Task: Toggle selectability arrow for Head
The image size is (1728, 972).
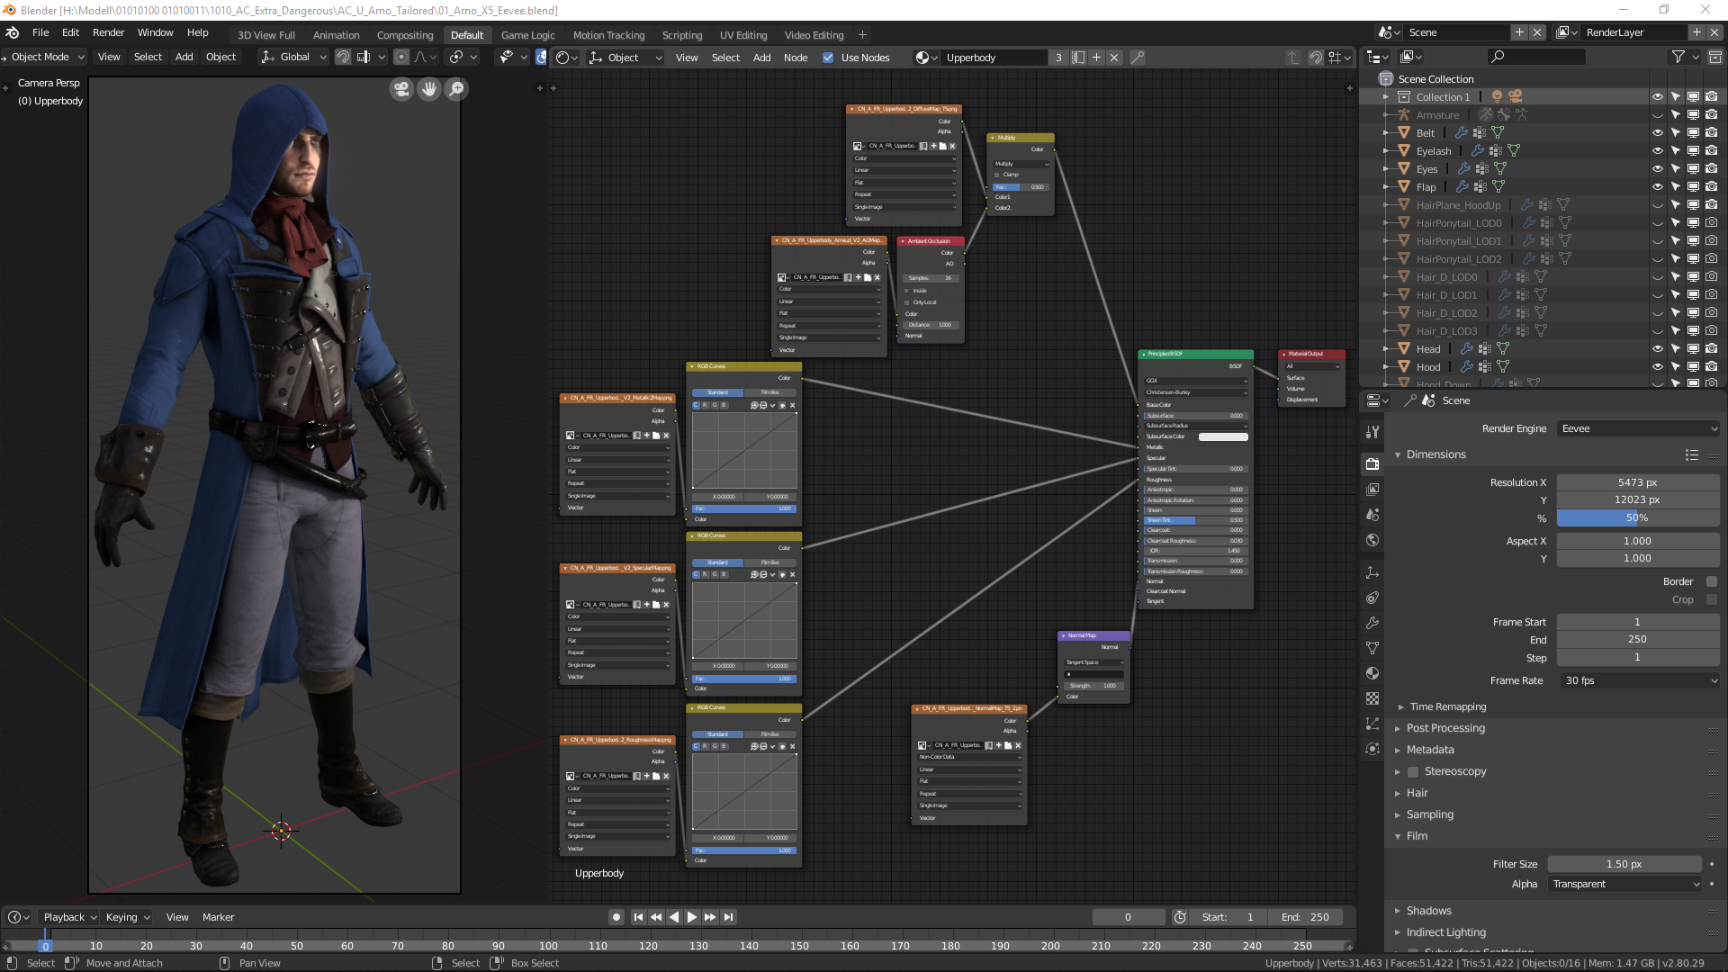Action: coord(1675,349)
